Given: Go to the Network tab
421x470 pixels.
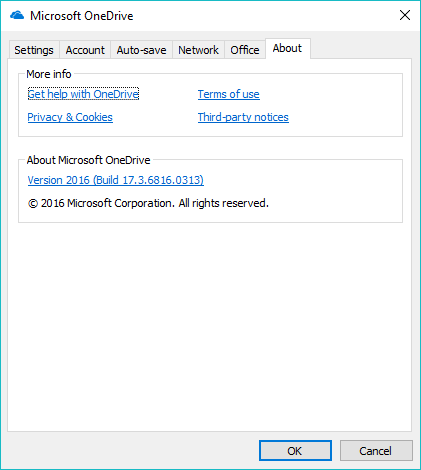Looking at the screenshot, I should click(x=198, y=50).
